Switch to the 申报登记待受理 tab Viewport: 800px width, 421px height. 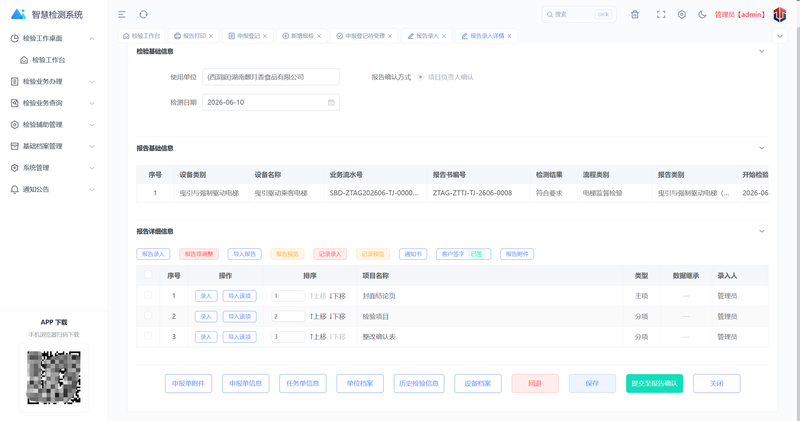364,36
